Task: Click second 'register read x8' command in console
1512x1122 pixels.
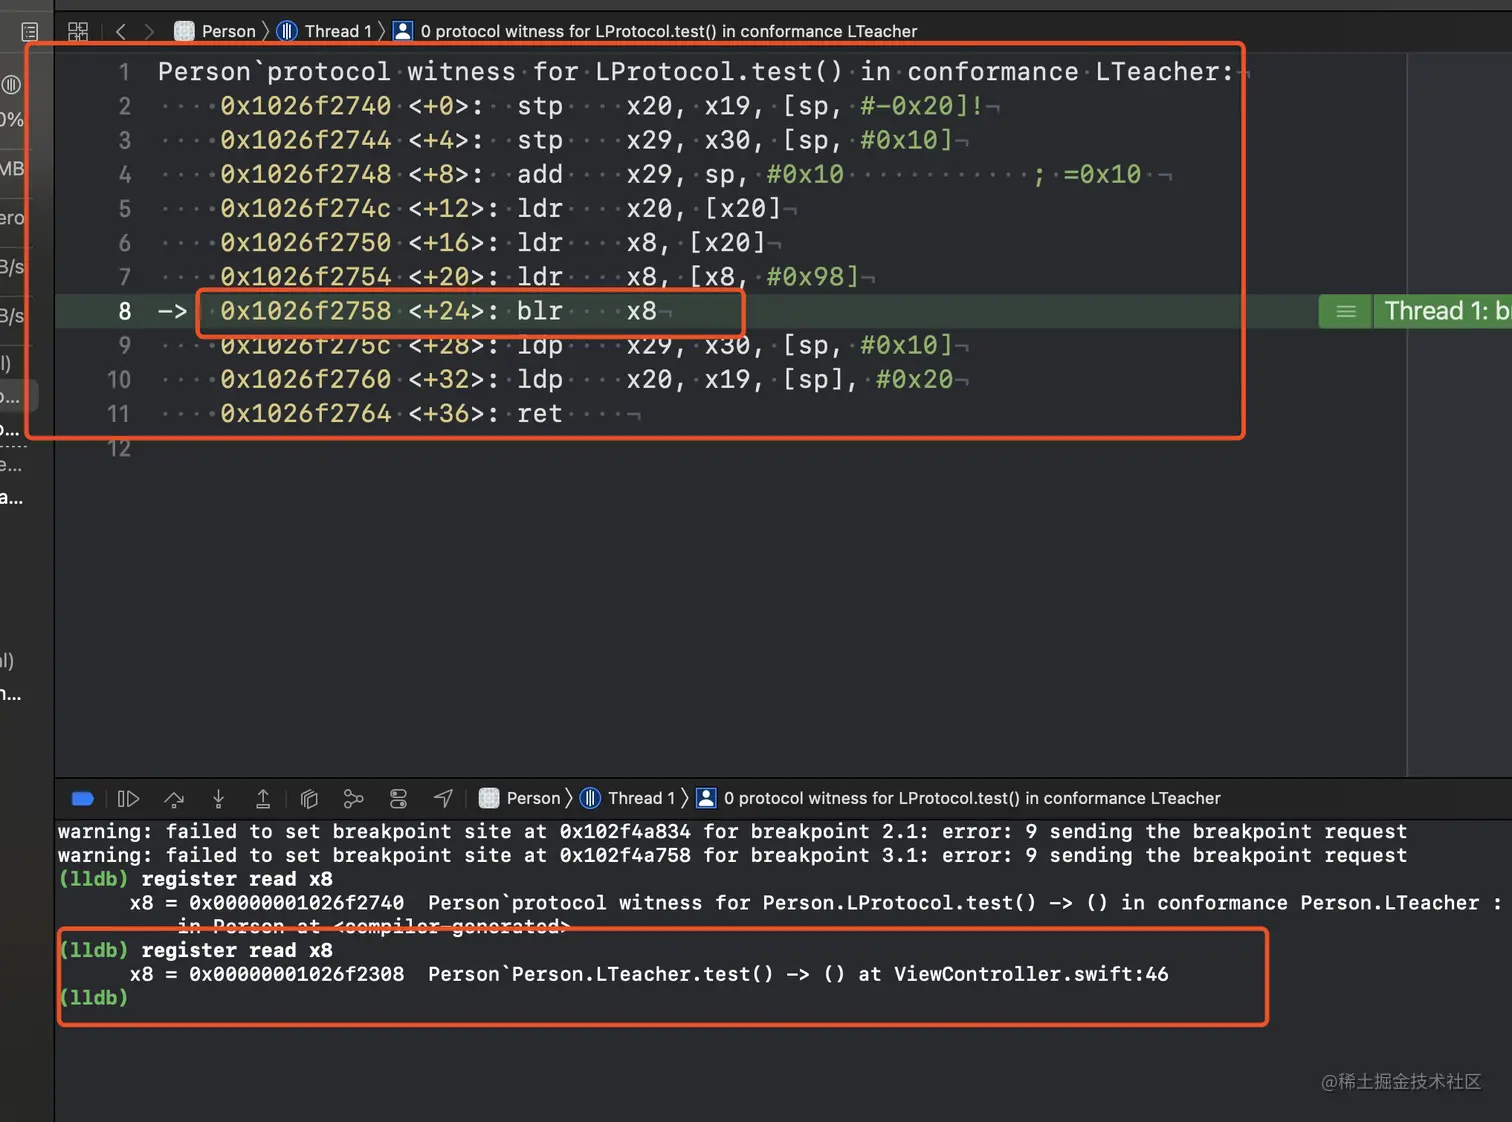Action: (x=237, y=951)
